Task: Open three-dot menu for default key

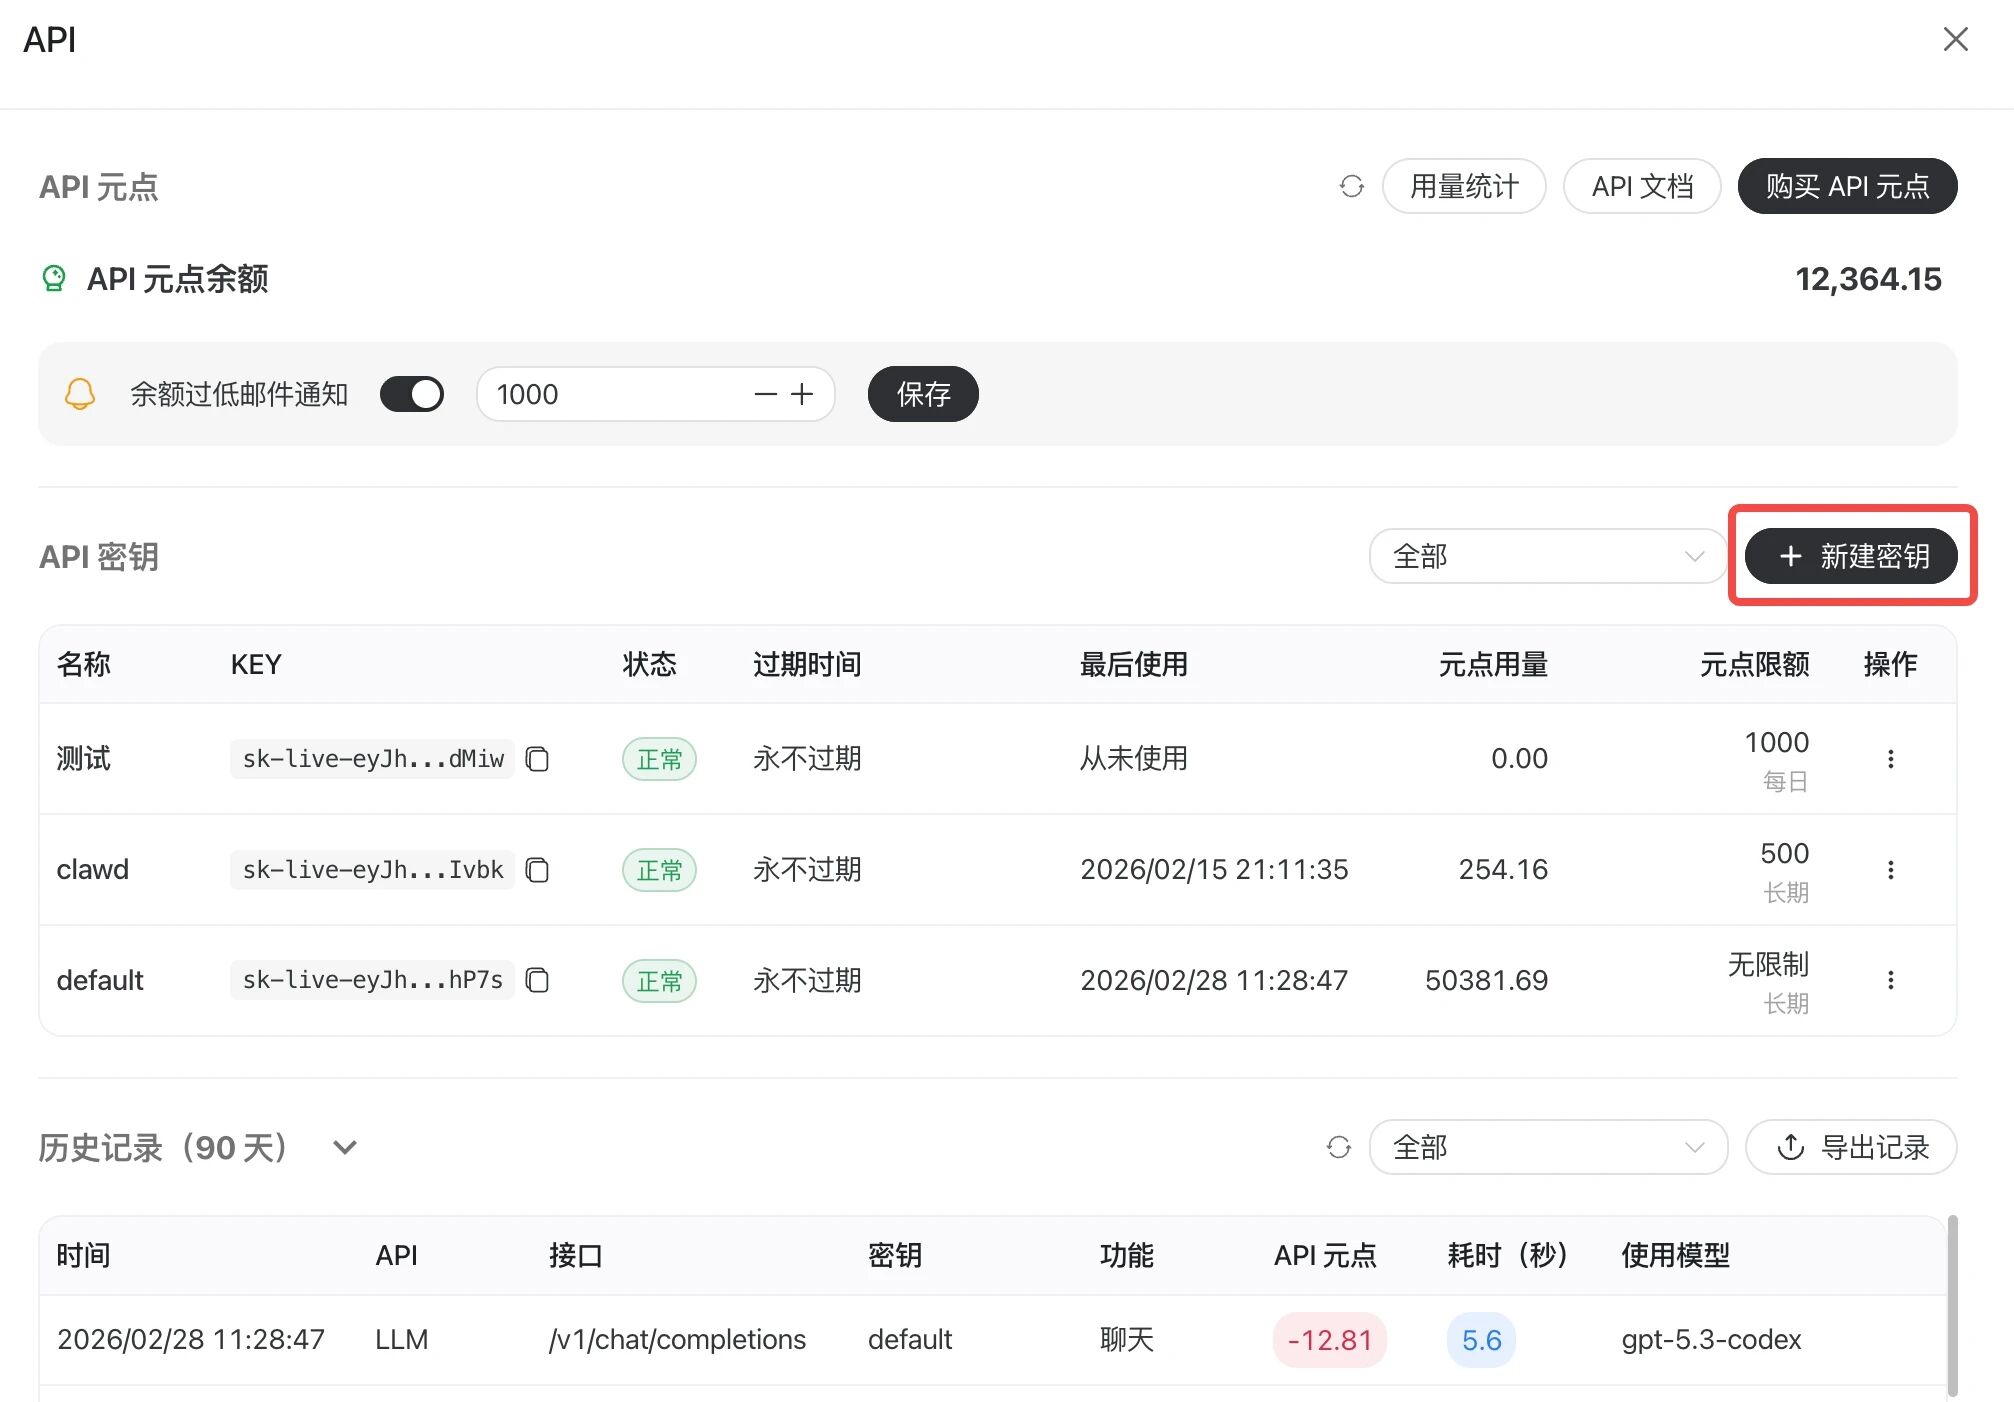Action: click(1890, 980)
